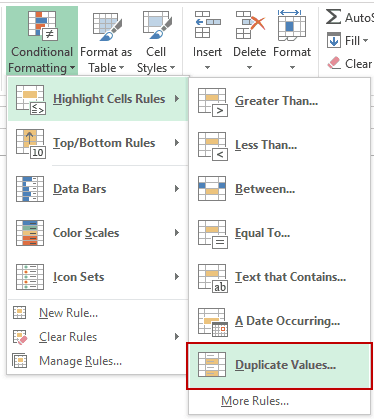Choose Less Than... menu entry

(279, 145)
